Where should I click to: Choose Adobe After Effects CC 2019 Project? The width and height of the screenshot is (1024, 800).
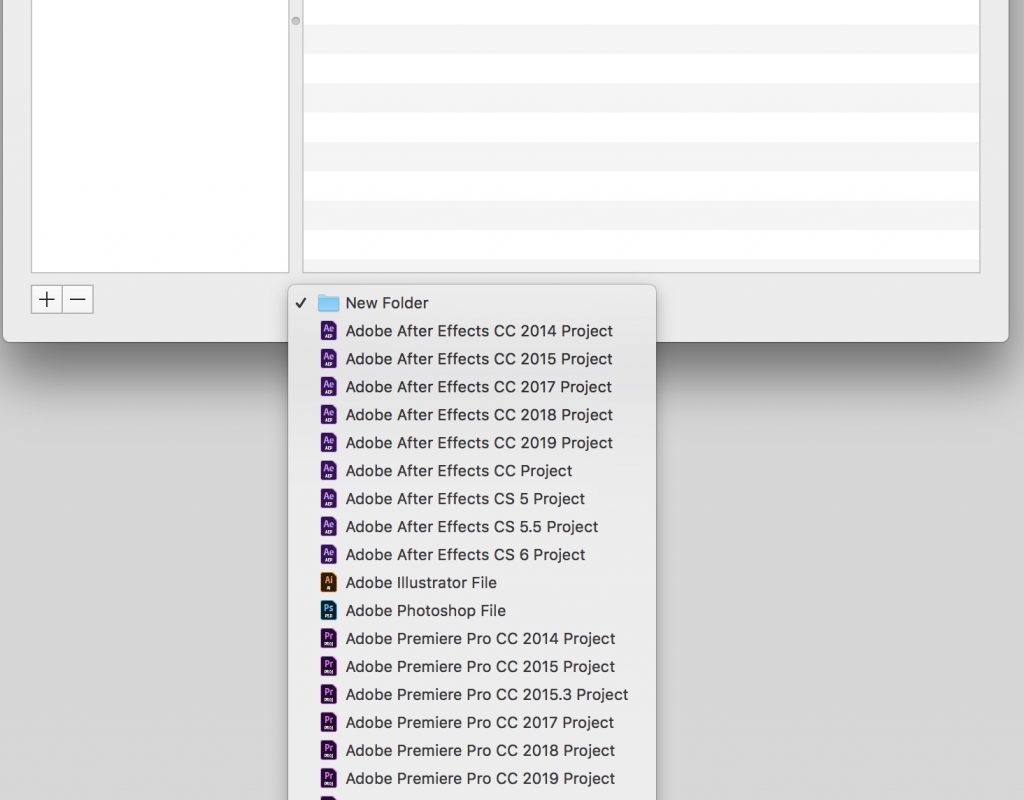(x=472, y=443)
